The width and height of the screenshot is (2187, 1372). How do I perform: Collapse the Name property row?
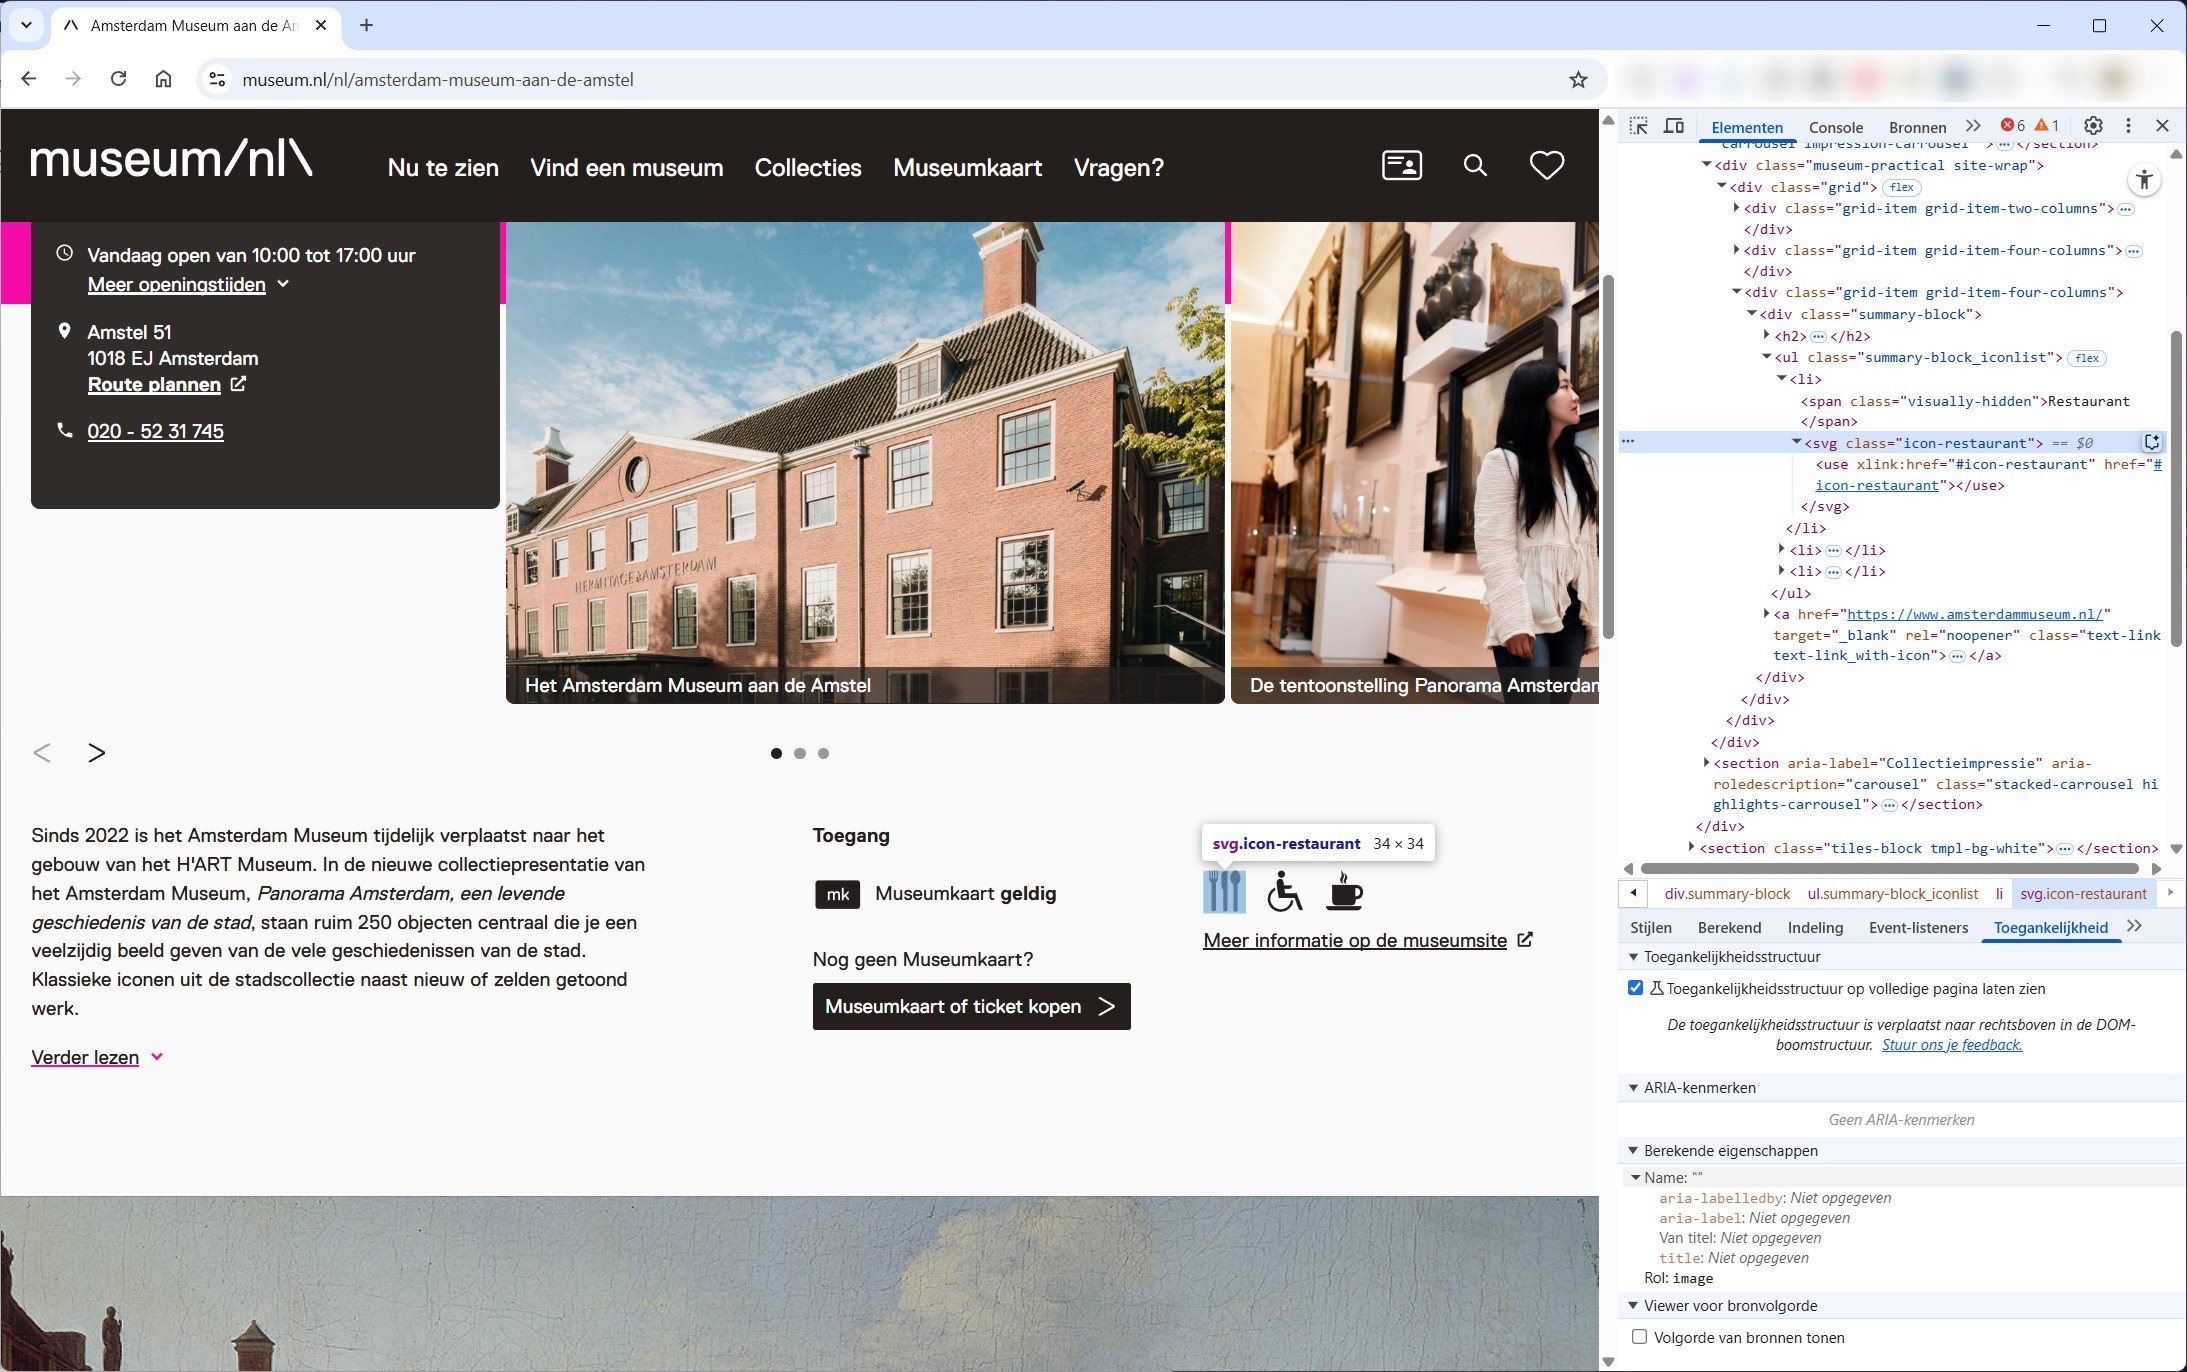tap(1636, 1178)
